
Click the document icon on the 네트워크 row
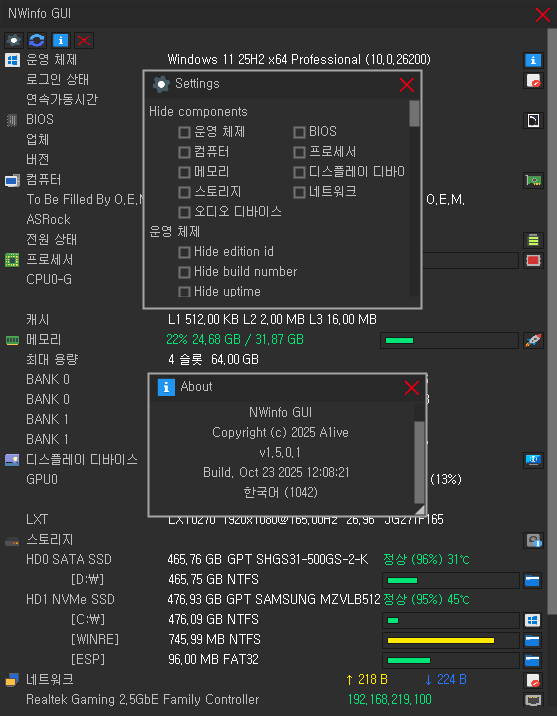click(x=533, y=680)
